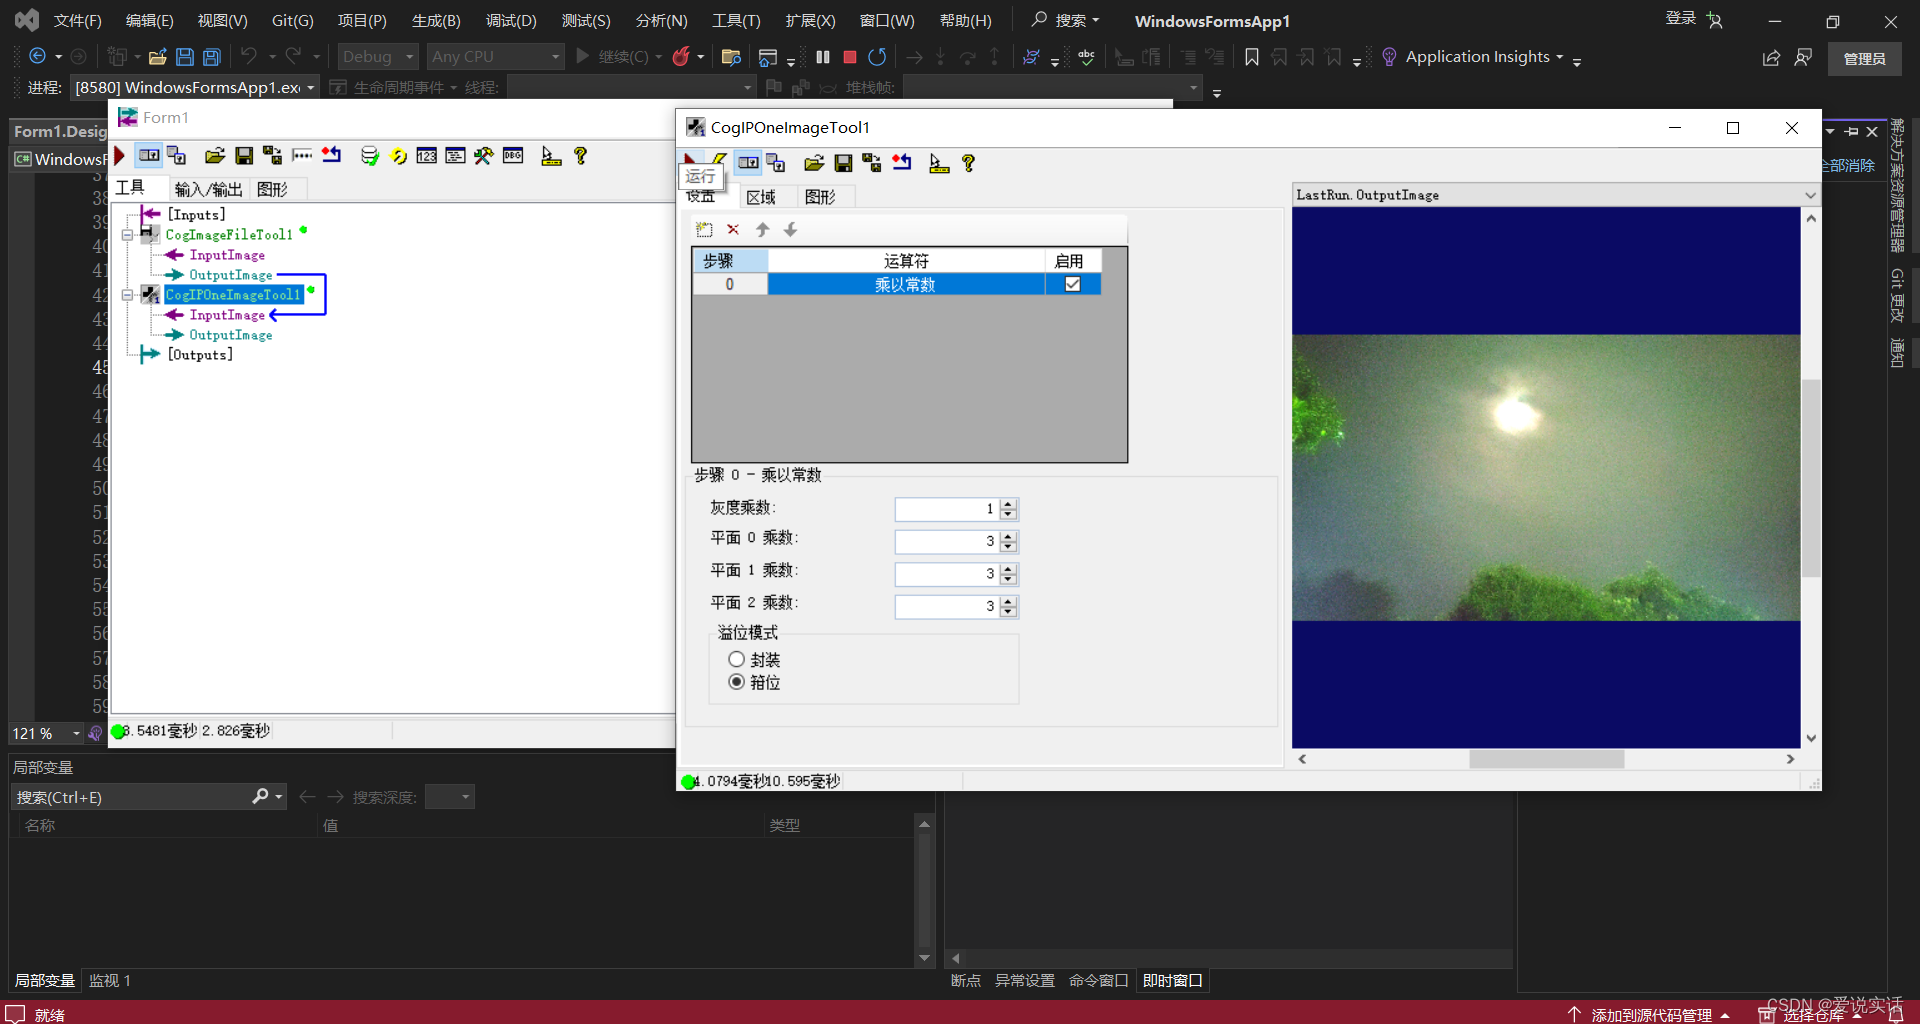This screenshot has height=1024, width=1920.
Task: Open file icon in Form1 toolbar
Action: point(214,156)
